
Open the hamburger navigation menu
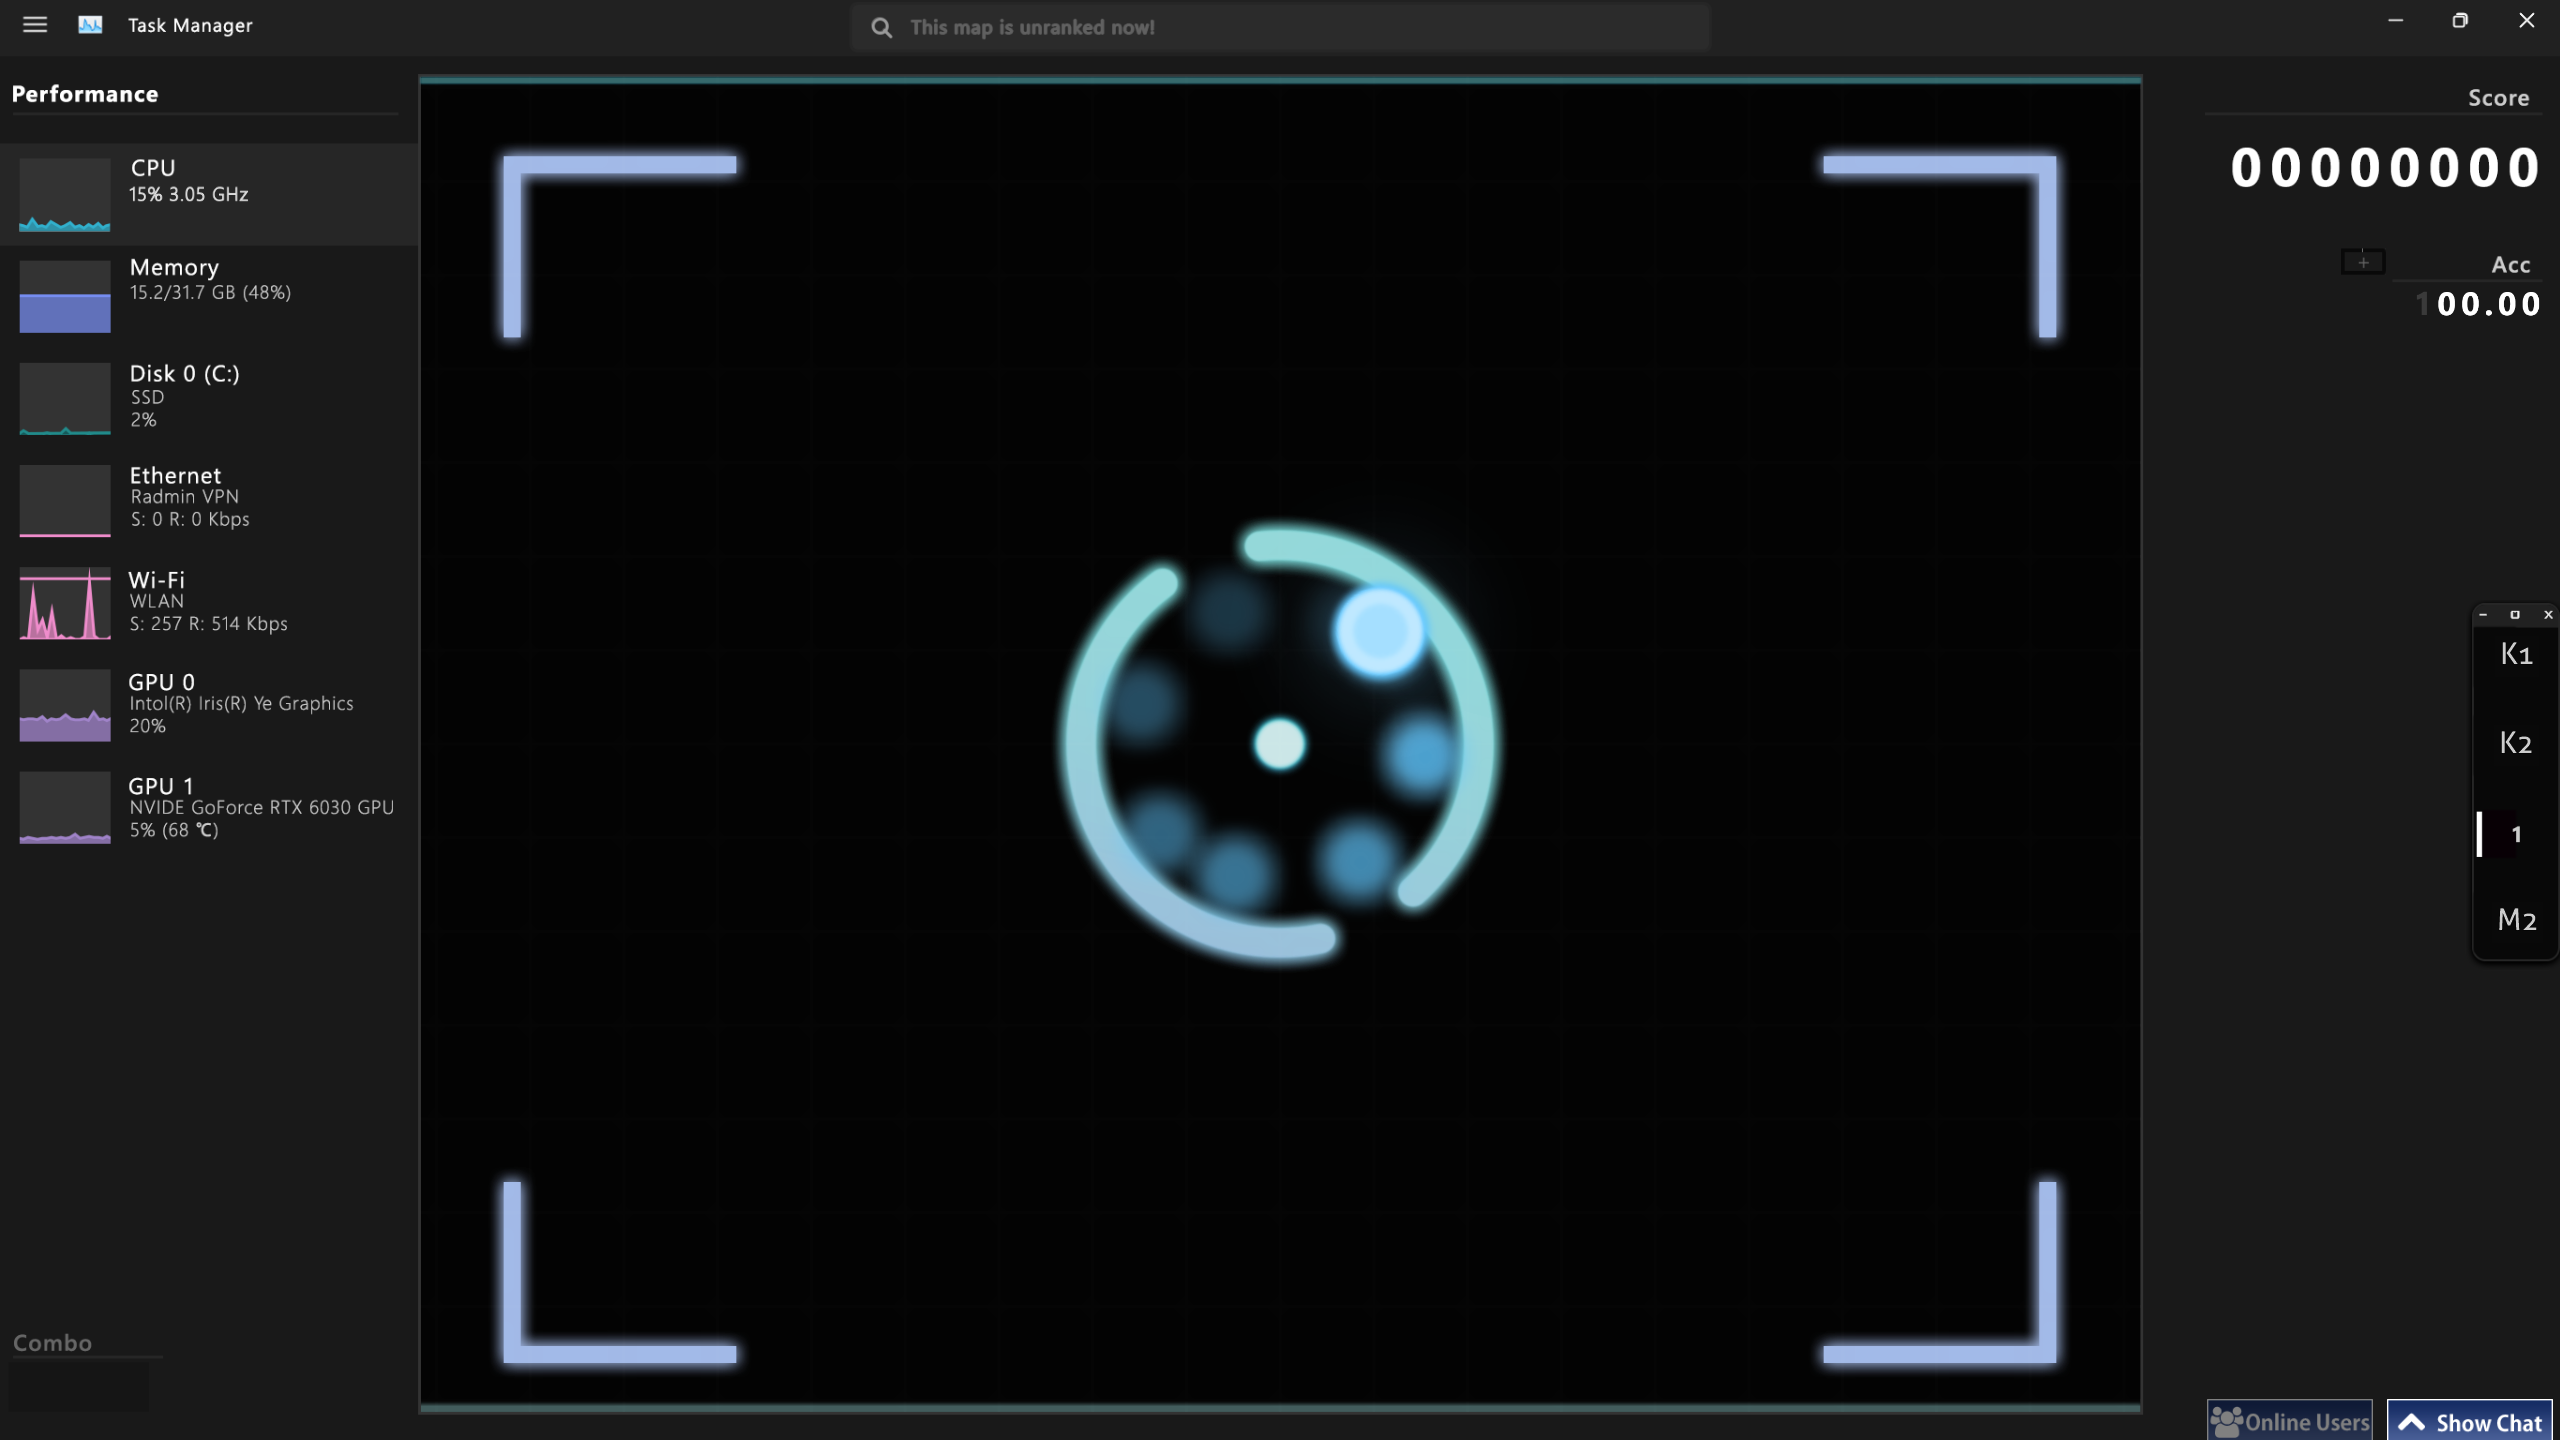(x=35, y=25)
